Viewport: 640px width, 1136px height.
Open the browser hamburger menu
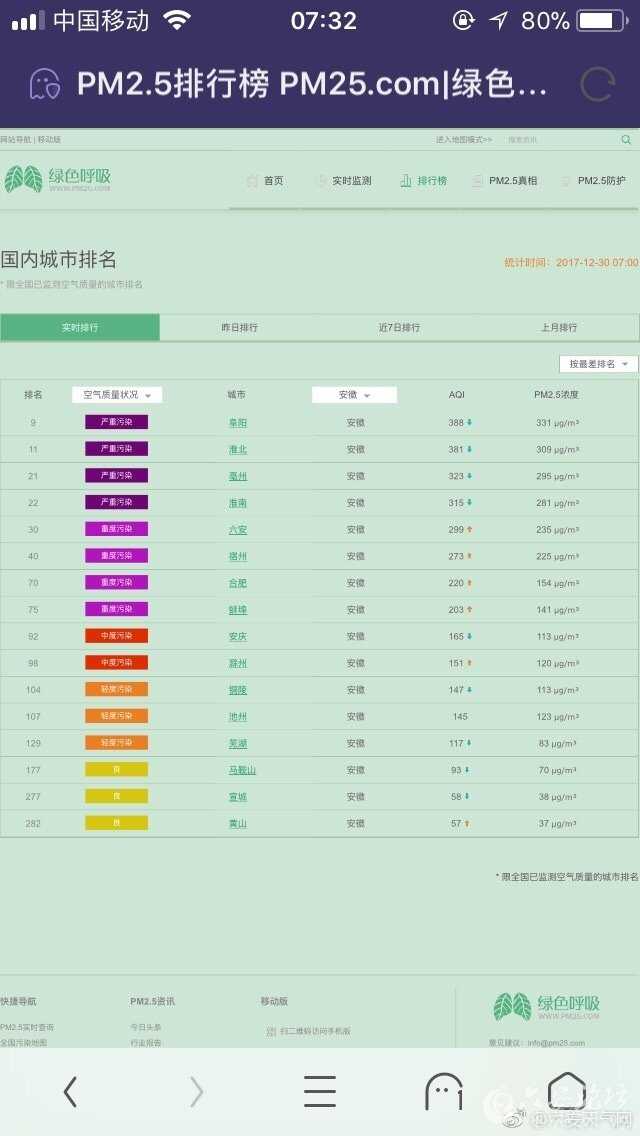tap(320, 1092)
